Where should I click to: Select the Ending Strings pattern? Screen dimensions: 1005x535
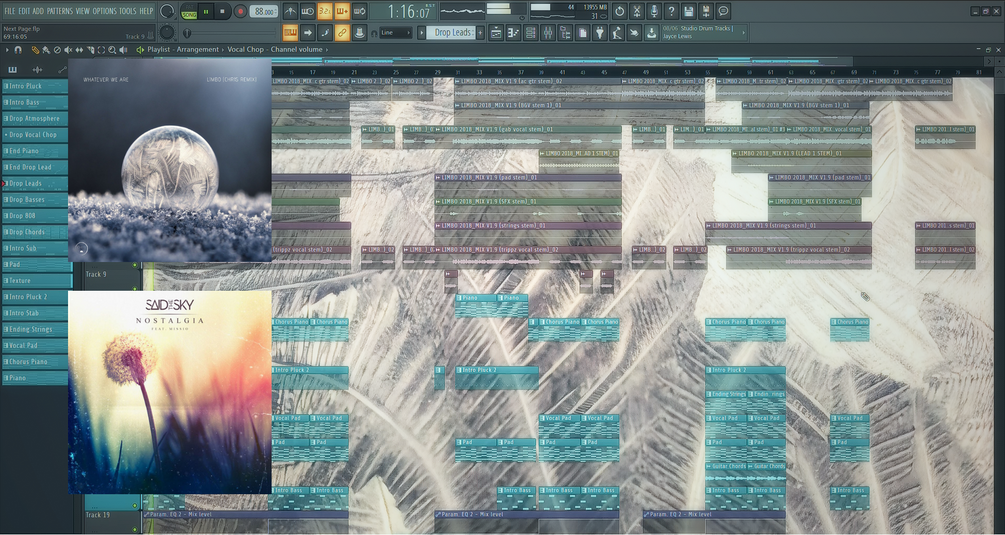pyautogui.click(x=35, y=329)
